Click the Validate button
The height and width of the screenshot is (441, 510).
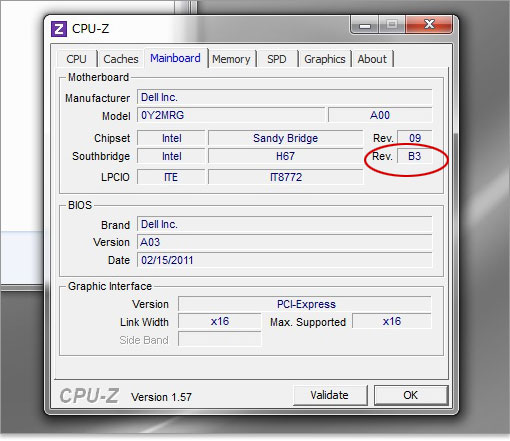pos(330,395)
